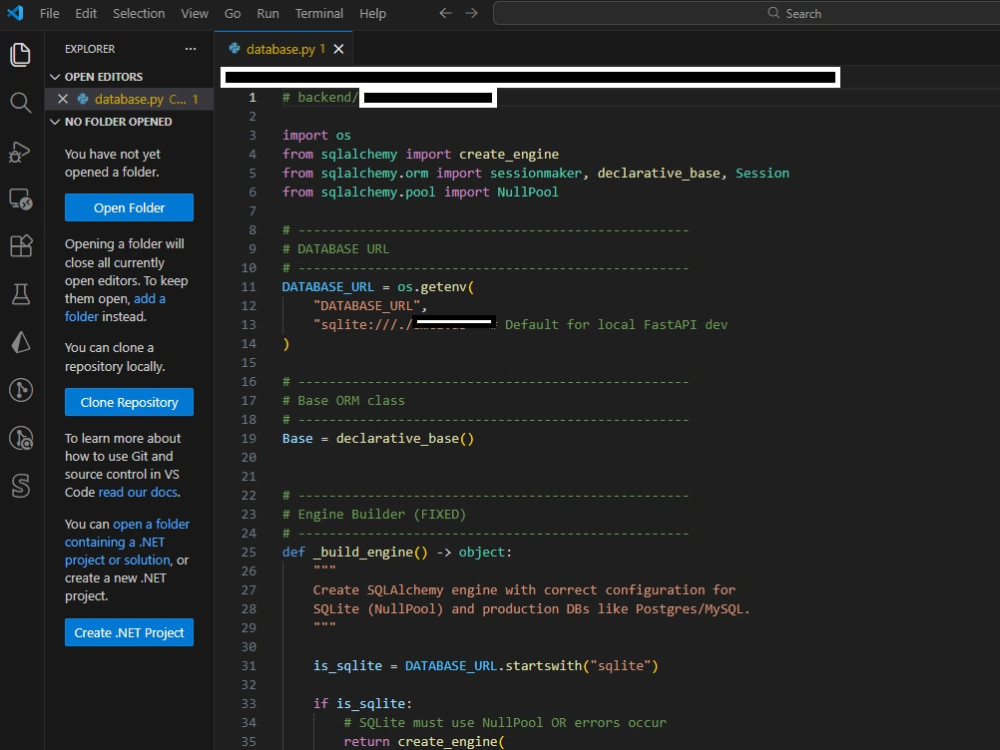
Task: Collapse the No Folder Opened section
Action: 55,122
